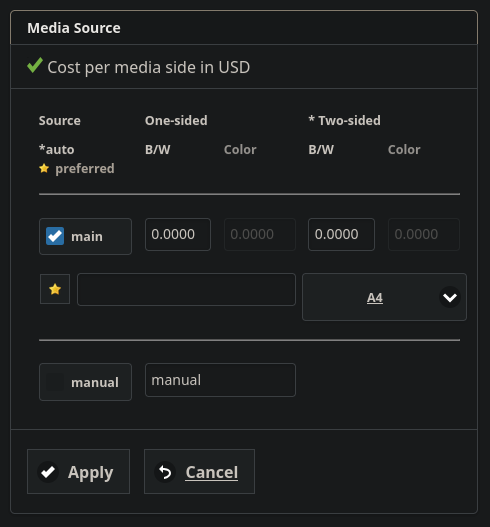
Task: Click the chevron arrow of A4 selector
Action: click(450, 297)
